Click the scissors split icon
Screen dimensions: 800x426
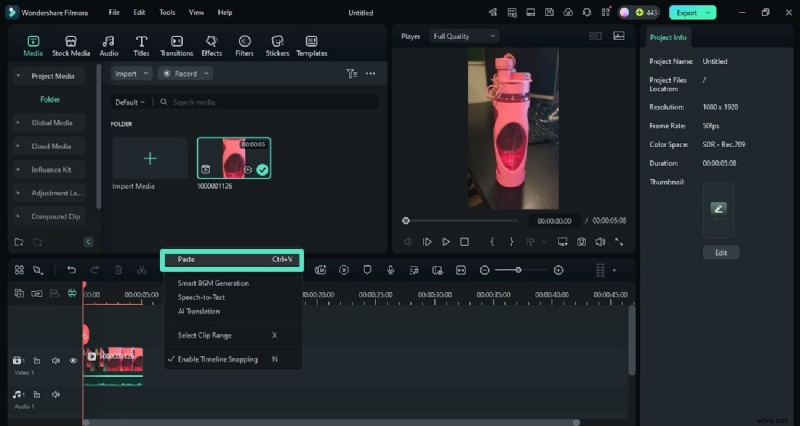(x=142, y=270)
